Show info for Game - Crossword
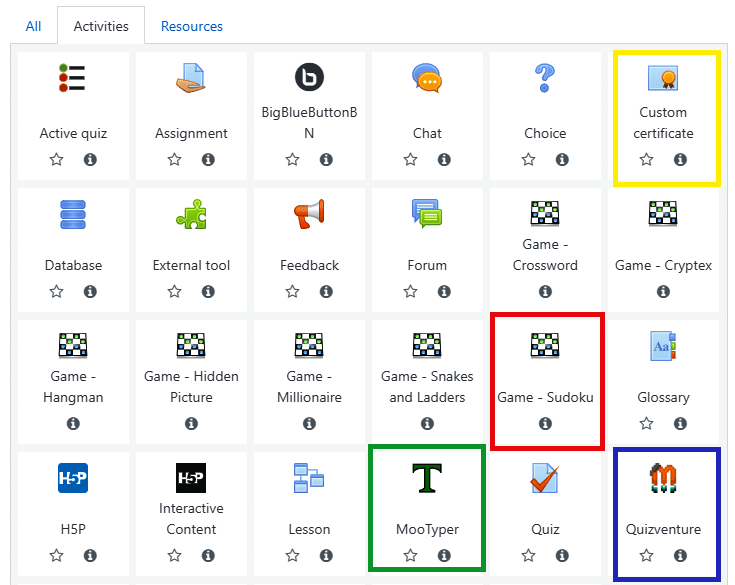Image resolution: width=735 pixels, height=585 pixels. click(545, 292)
